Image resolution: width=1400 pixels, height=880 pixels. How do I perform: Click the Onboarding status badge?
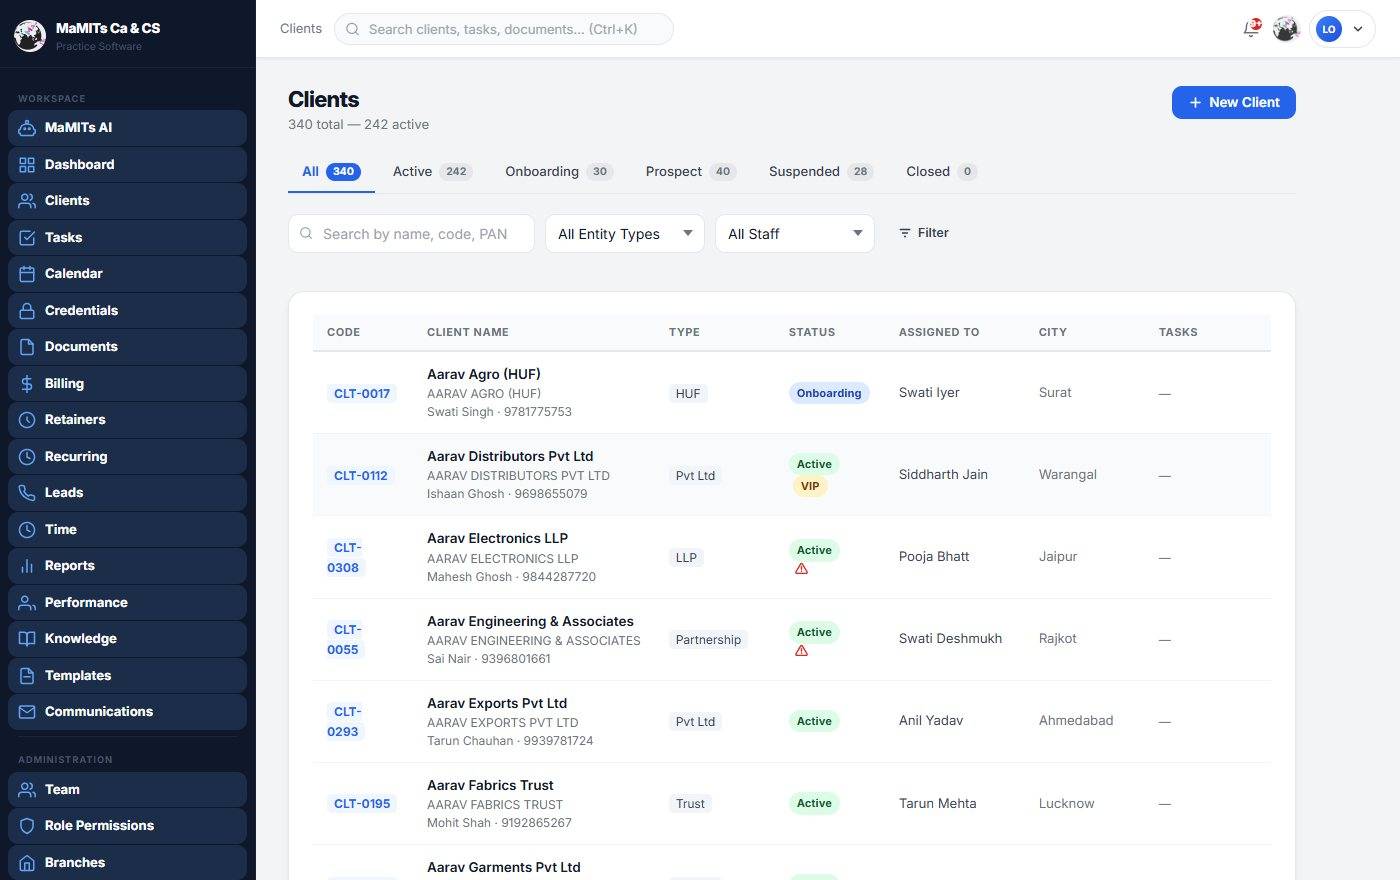(829, 393)
